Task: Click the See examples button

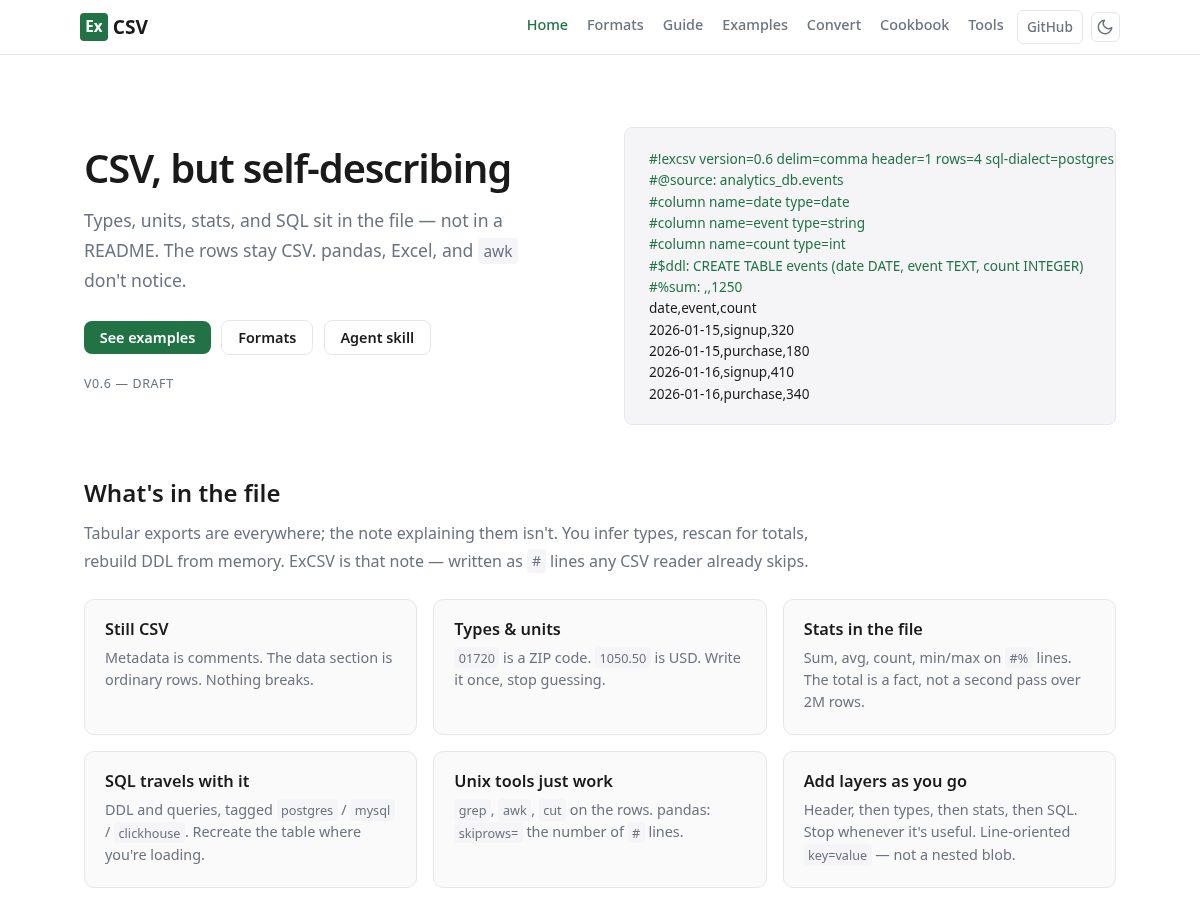Action: point(147,337)
